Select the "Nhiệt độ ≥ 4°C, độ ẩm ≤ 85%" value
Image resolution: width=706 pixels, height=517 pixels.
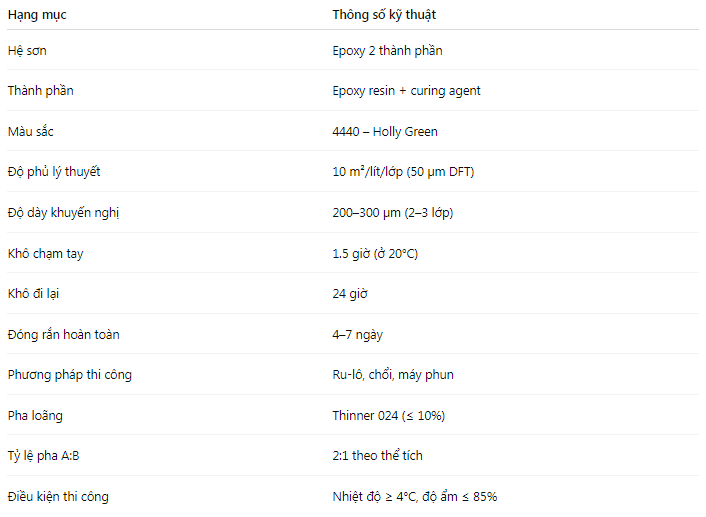pyautogui.click(x=415, y=496)
